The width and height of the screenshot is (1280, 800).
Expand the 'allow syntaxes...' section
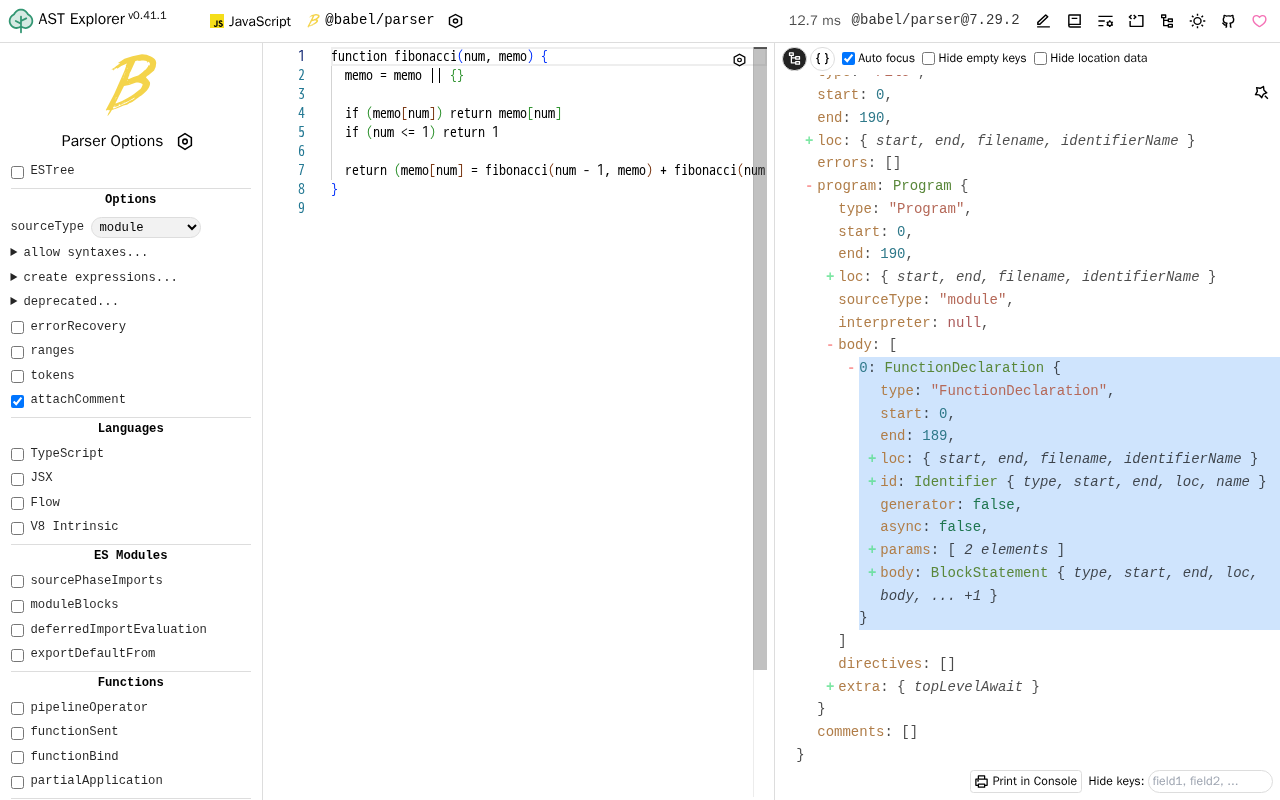80,253
